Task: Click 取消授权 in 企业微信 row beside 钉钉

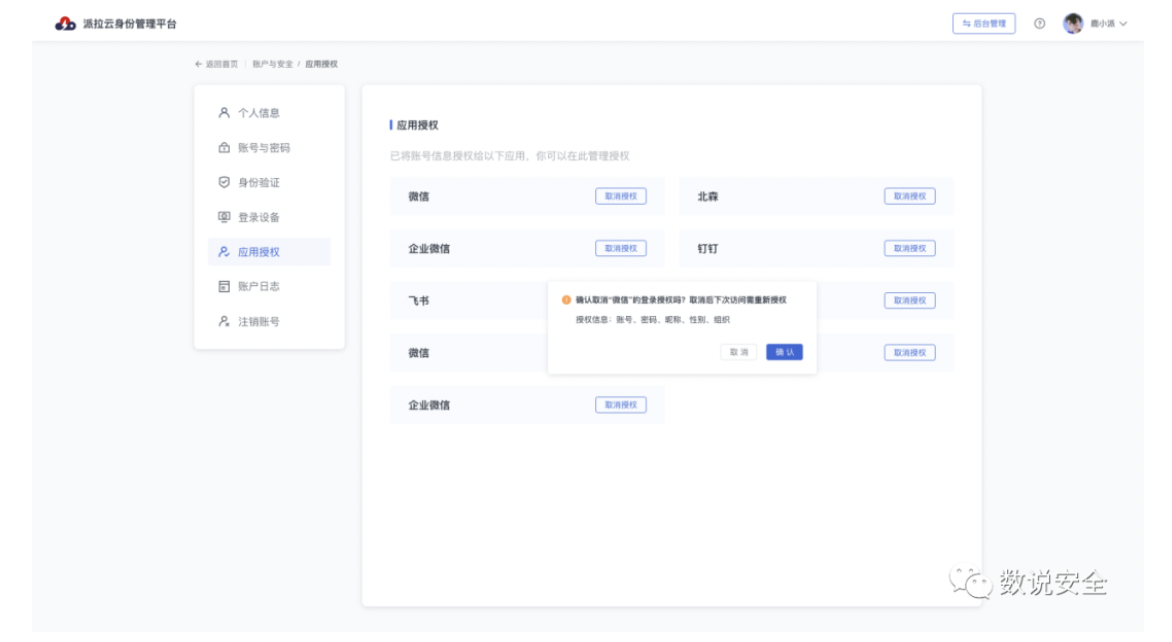Action: coord(620,248)
